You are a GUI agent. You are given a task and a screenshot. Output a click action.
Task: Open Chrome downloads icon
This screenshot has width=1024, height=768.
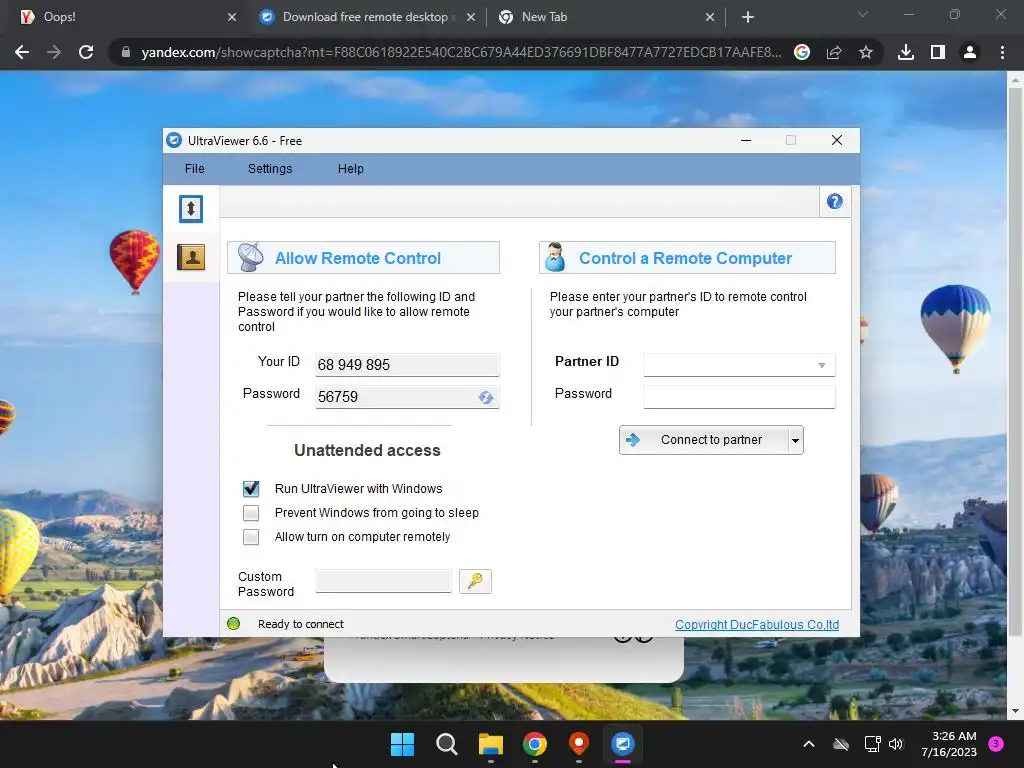pyautogui.click(x=906, y=52)
